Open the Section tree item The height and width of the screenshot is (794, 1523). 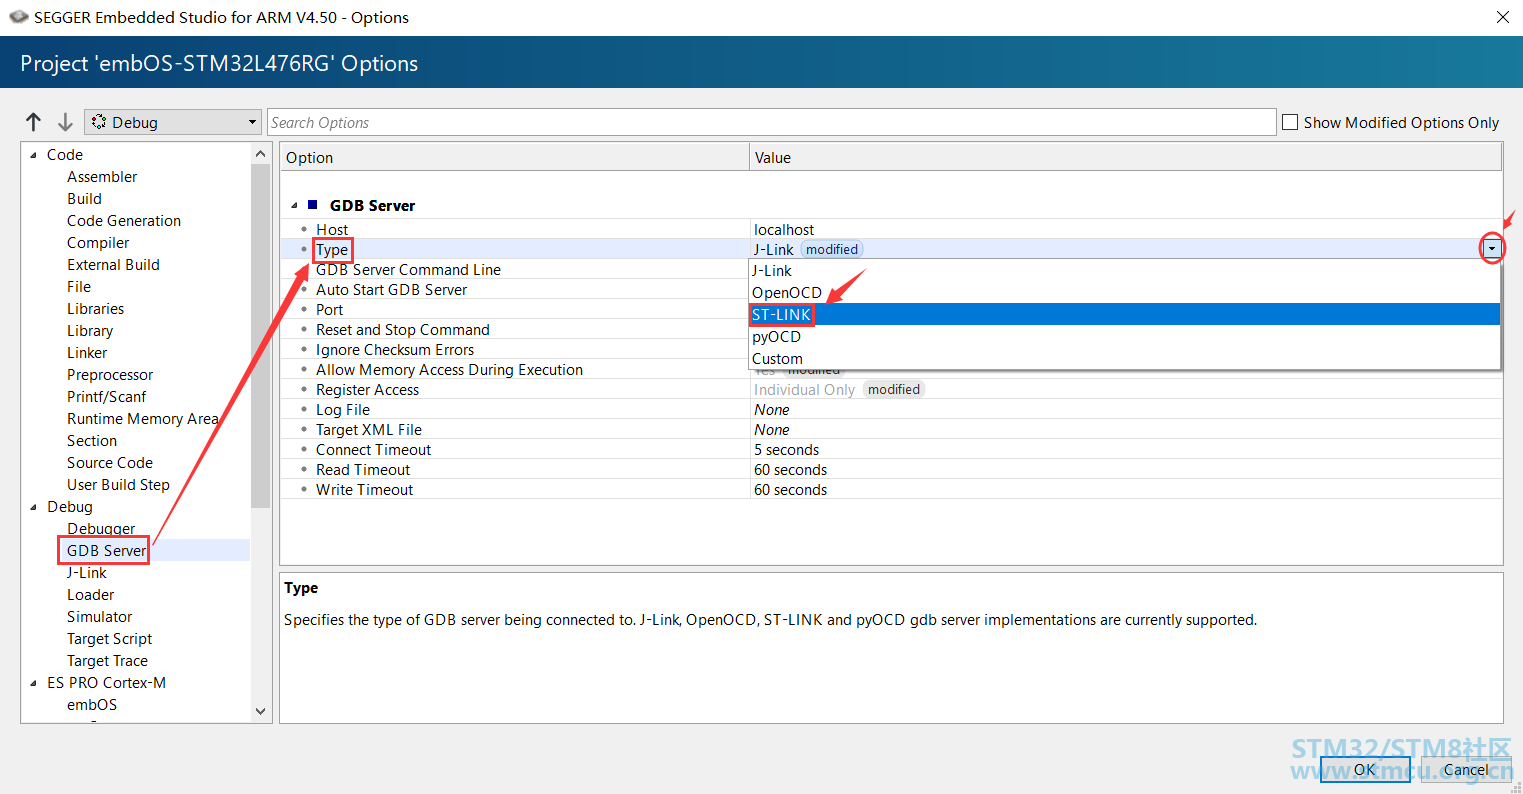(92, 441)
